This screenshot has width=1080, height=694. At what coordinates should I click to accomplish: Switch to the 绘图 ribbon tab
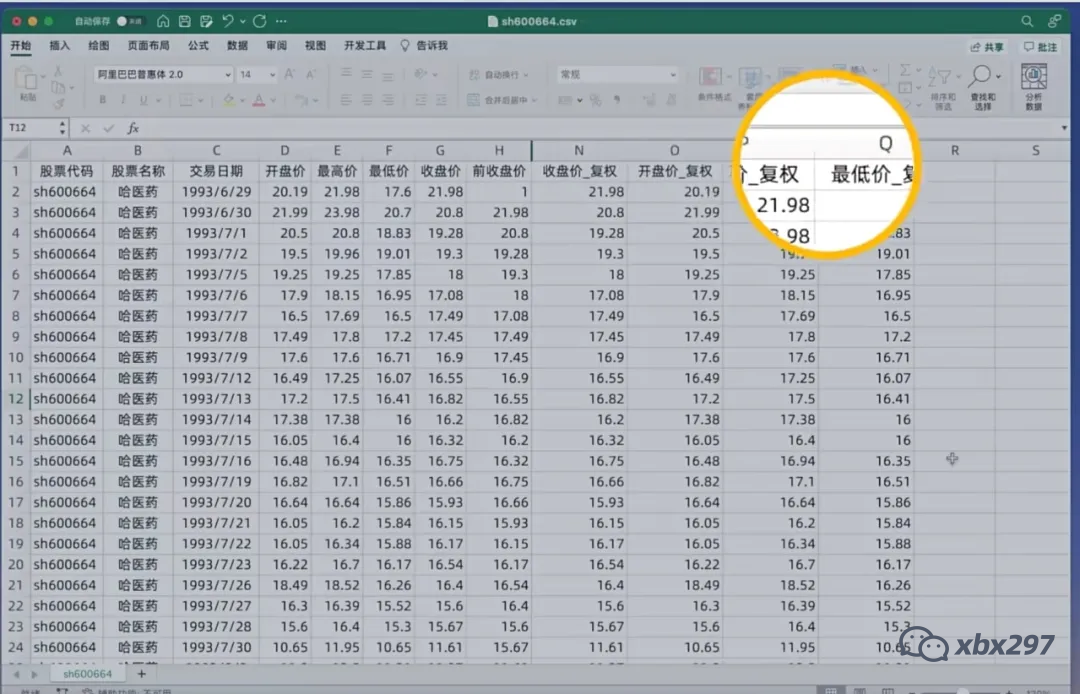point(98,45)
